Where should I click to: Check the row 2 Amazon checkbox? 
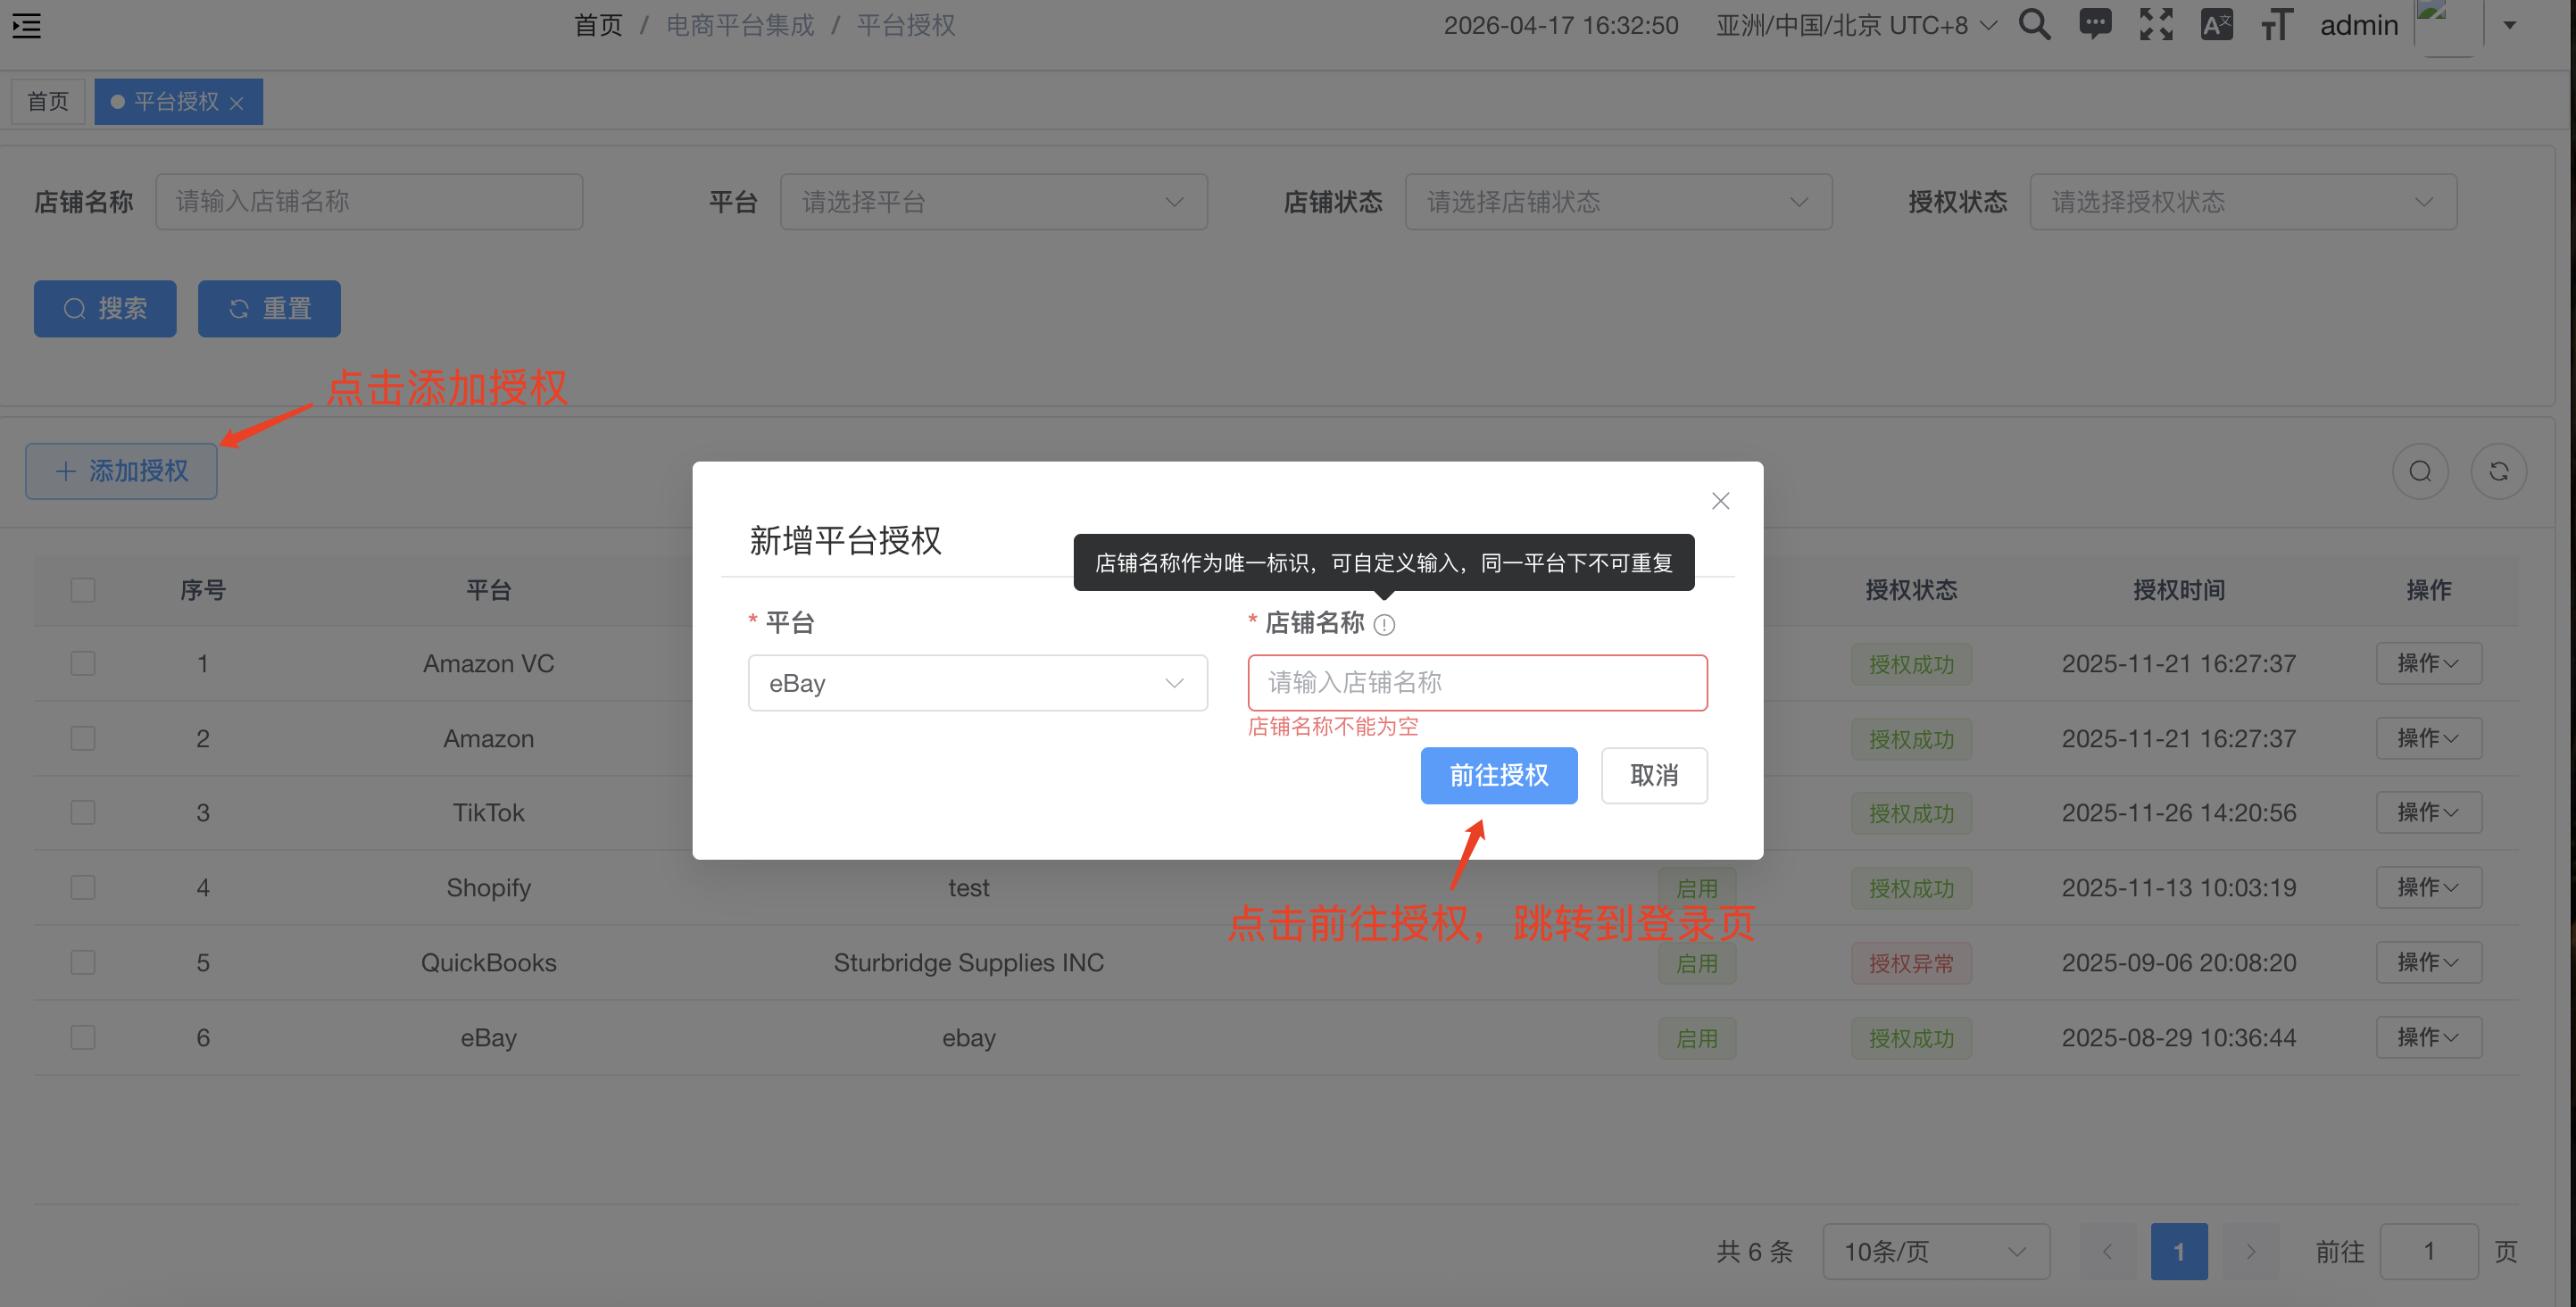click(x=83, y=739)
